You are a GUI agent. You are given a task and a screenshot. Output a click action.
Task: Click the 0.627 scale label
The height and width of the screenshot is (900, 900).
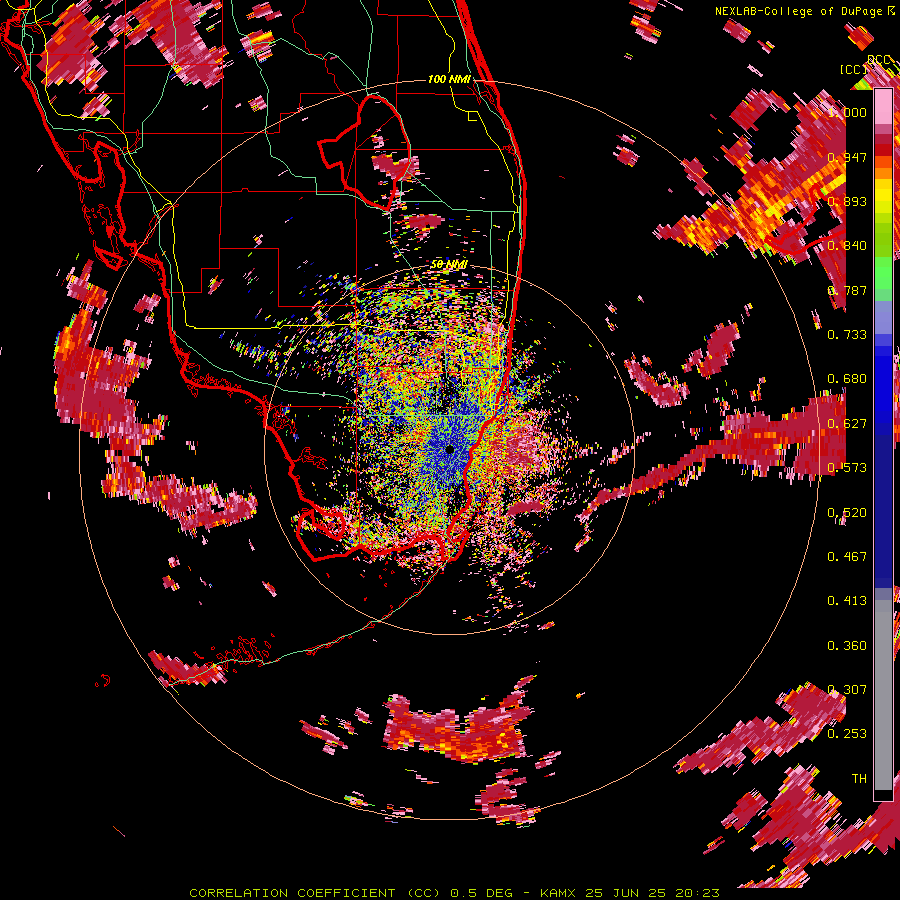click(847, 424)
